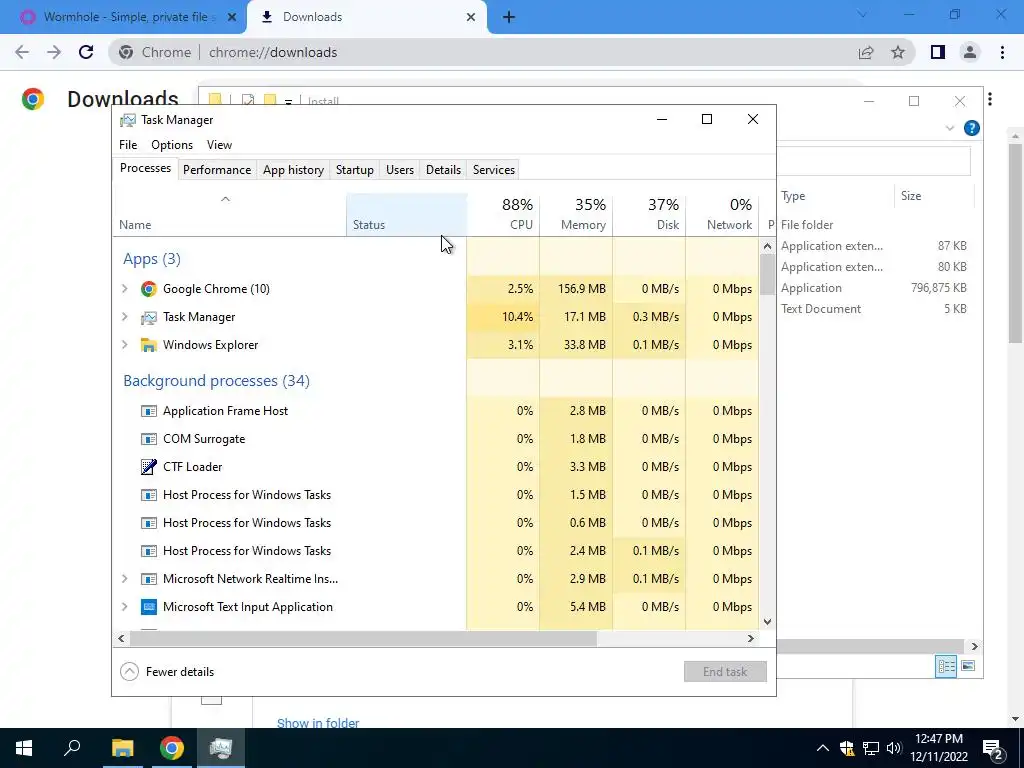Click the browser back arrow
1024x768 pixels.
22,52
